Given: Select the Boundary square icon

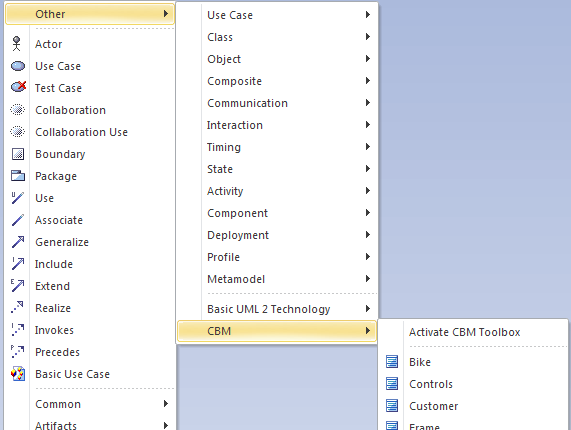Looking at the screenshot, I should tap(18, 154).
